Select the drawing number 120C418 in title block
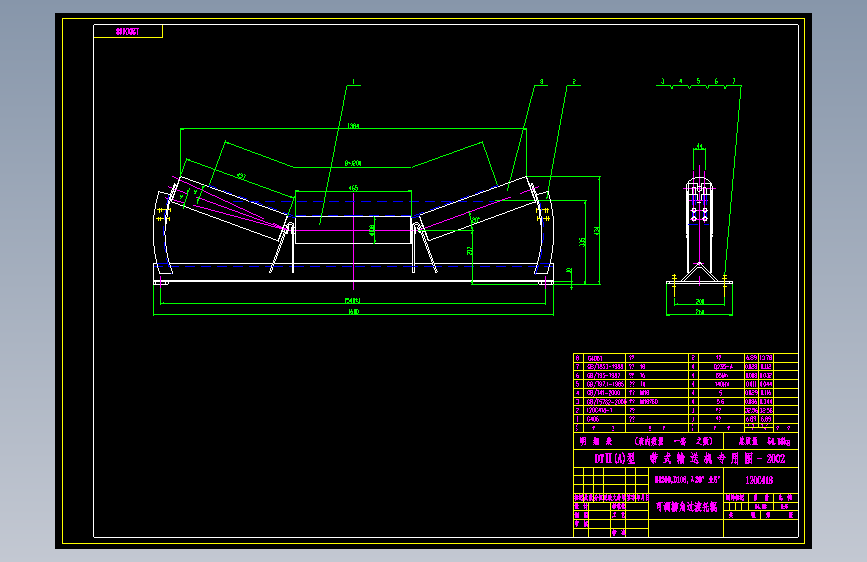This screenshot has height=562, width=867. coord(759,480)
